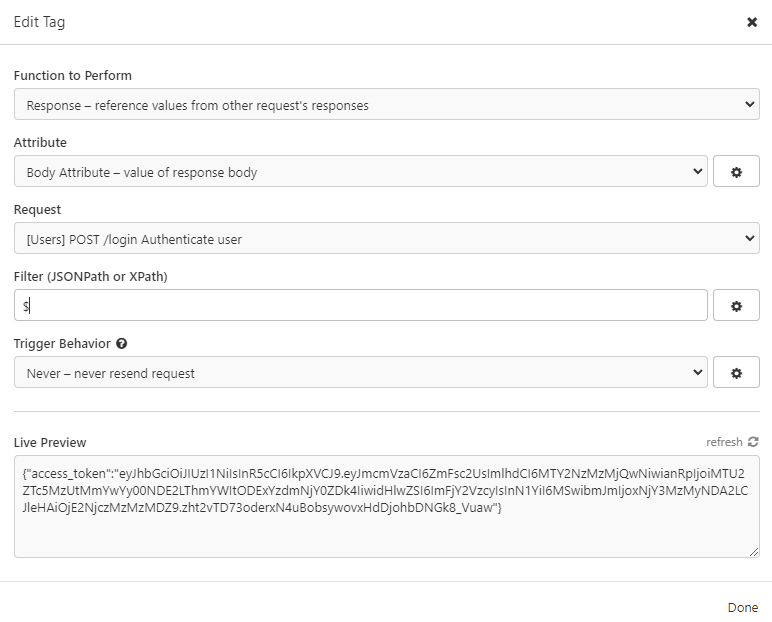Grab the Live Preview resize handle

pos(754,552)
